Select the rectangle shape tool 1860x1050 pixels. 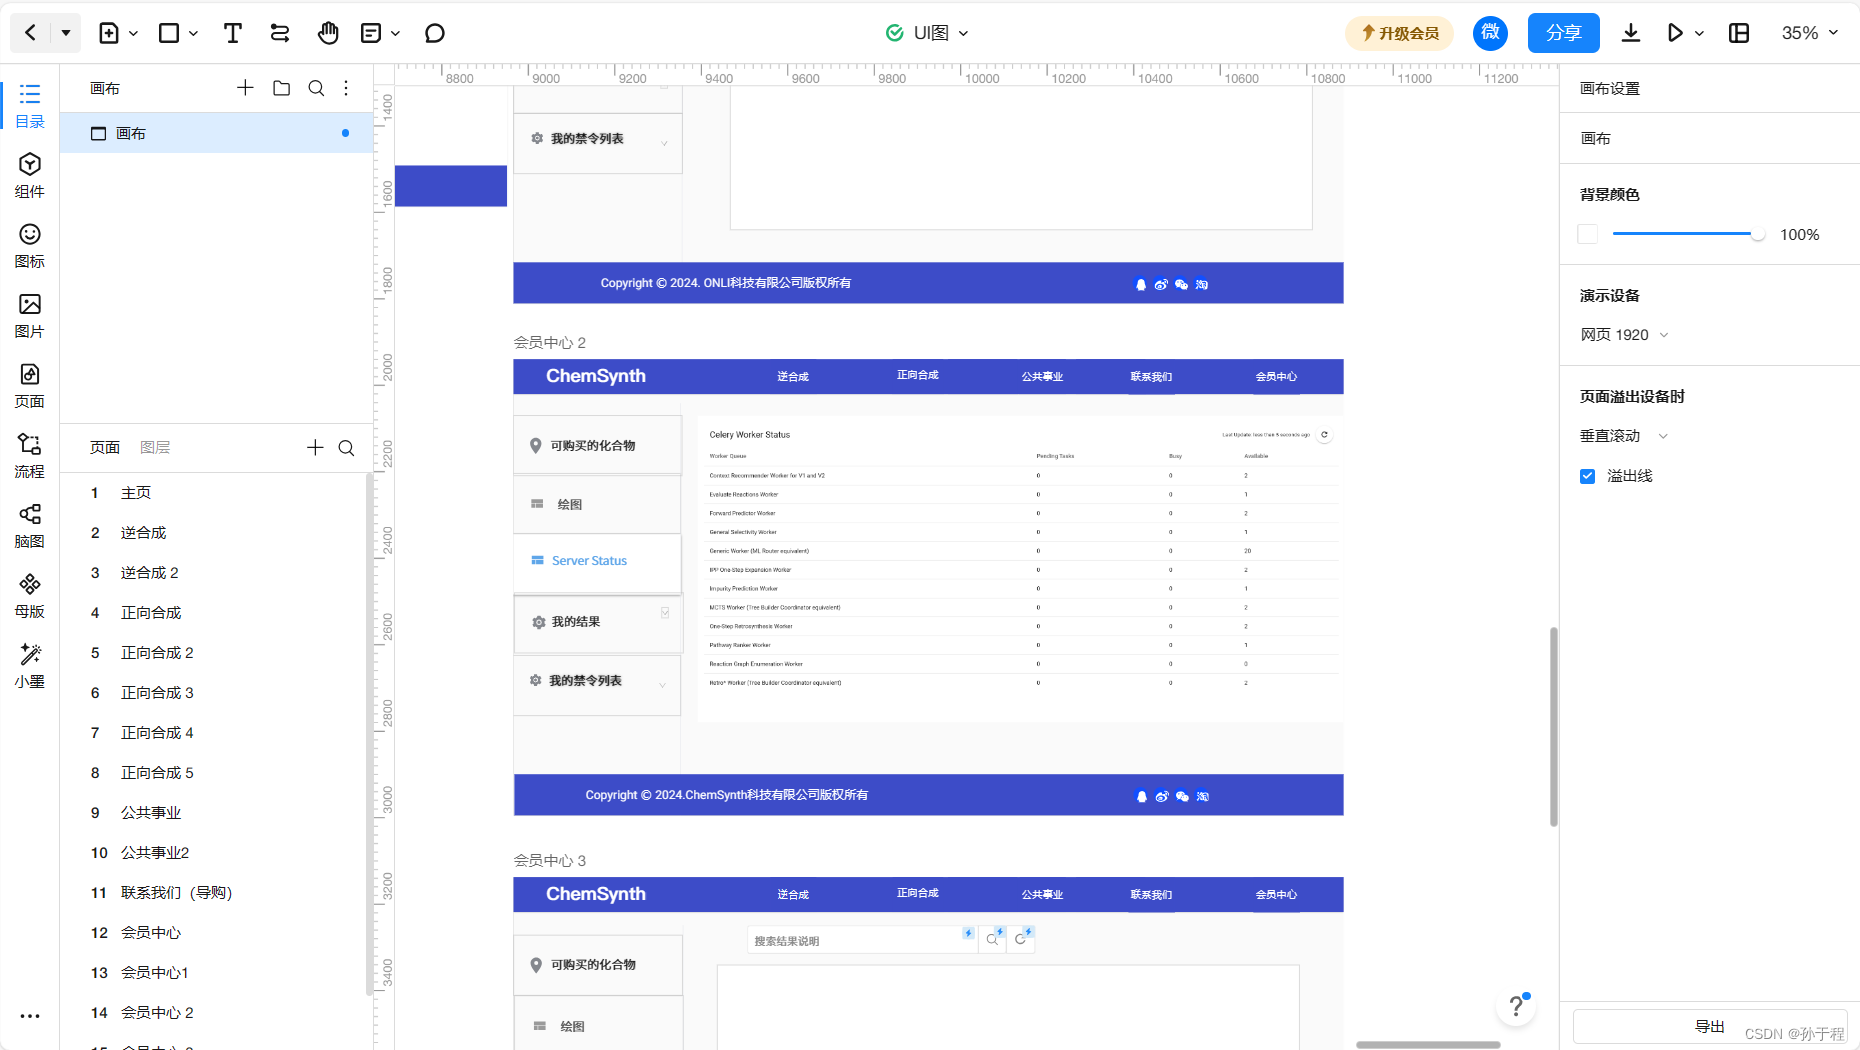(169, 33)
